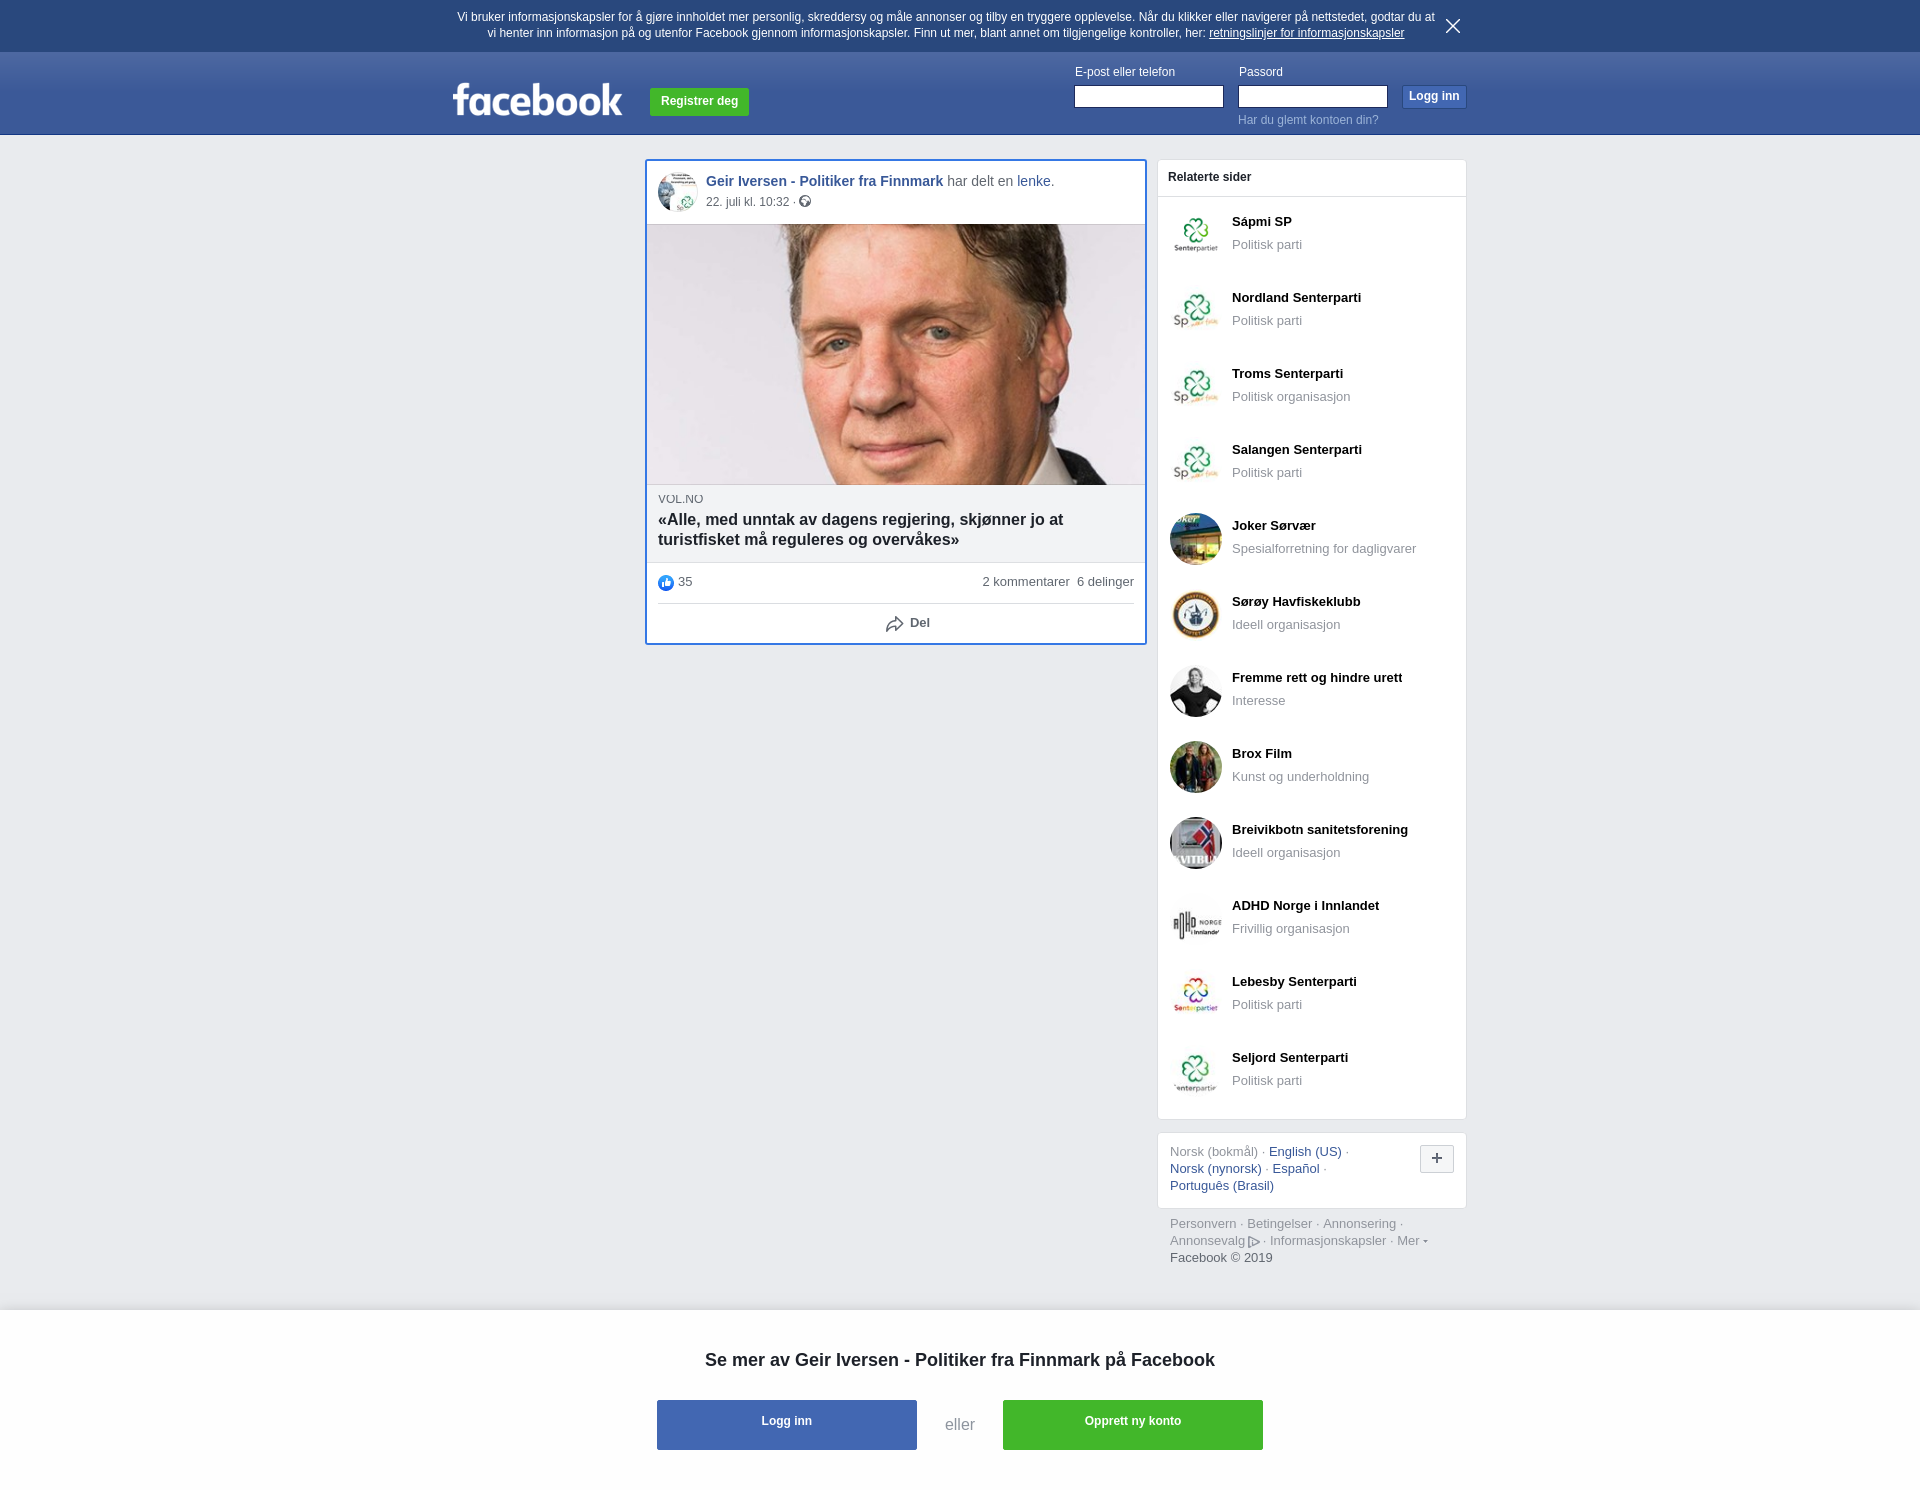Click the header Logg inn button
Screen dimensions: 1920x1490
pyautogui.click(x=1434, y=96)
